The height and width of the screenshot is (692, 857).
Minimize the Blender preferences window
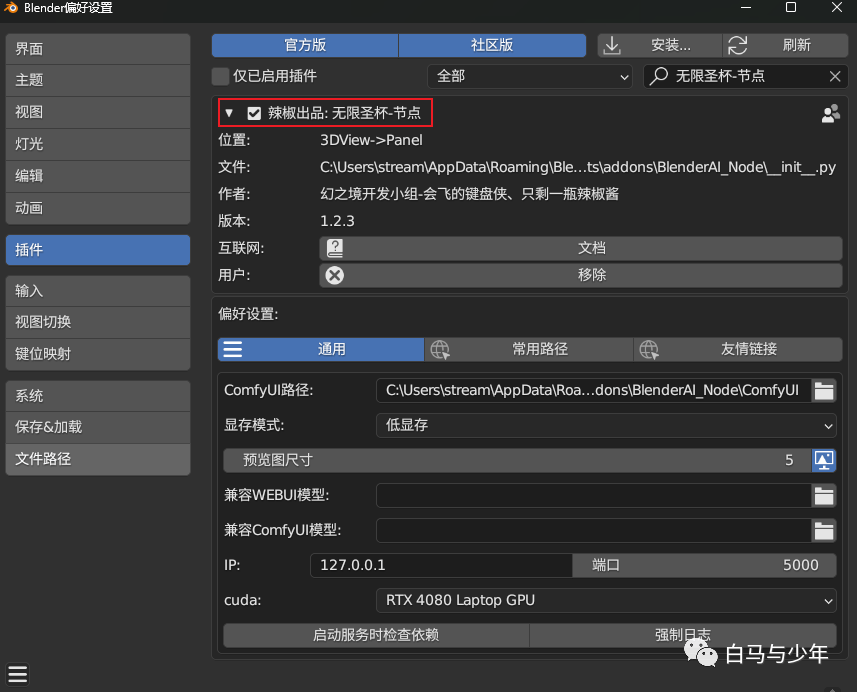click(746, 8)
